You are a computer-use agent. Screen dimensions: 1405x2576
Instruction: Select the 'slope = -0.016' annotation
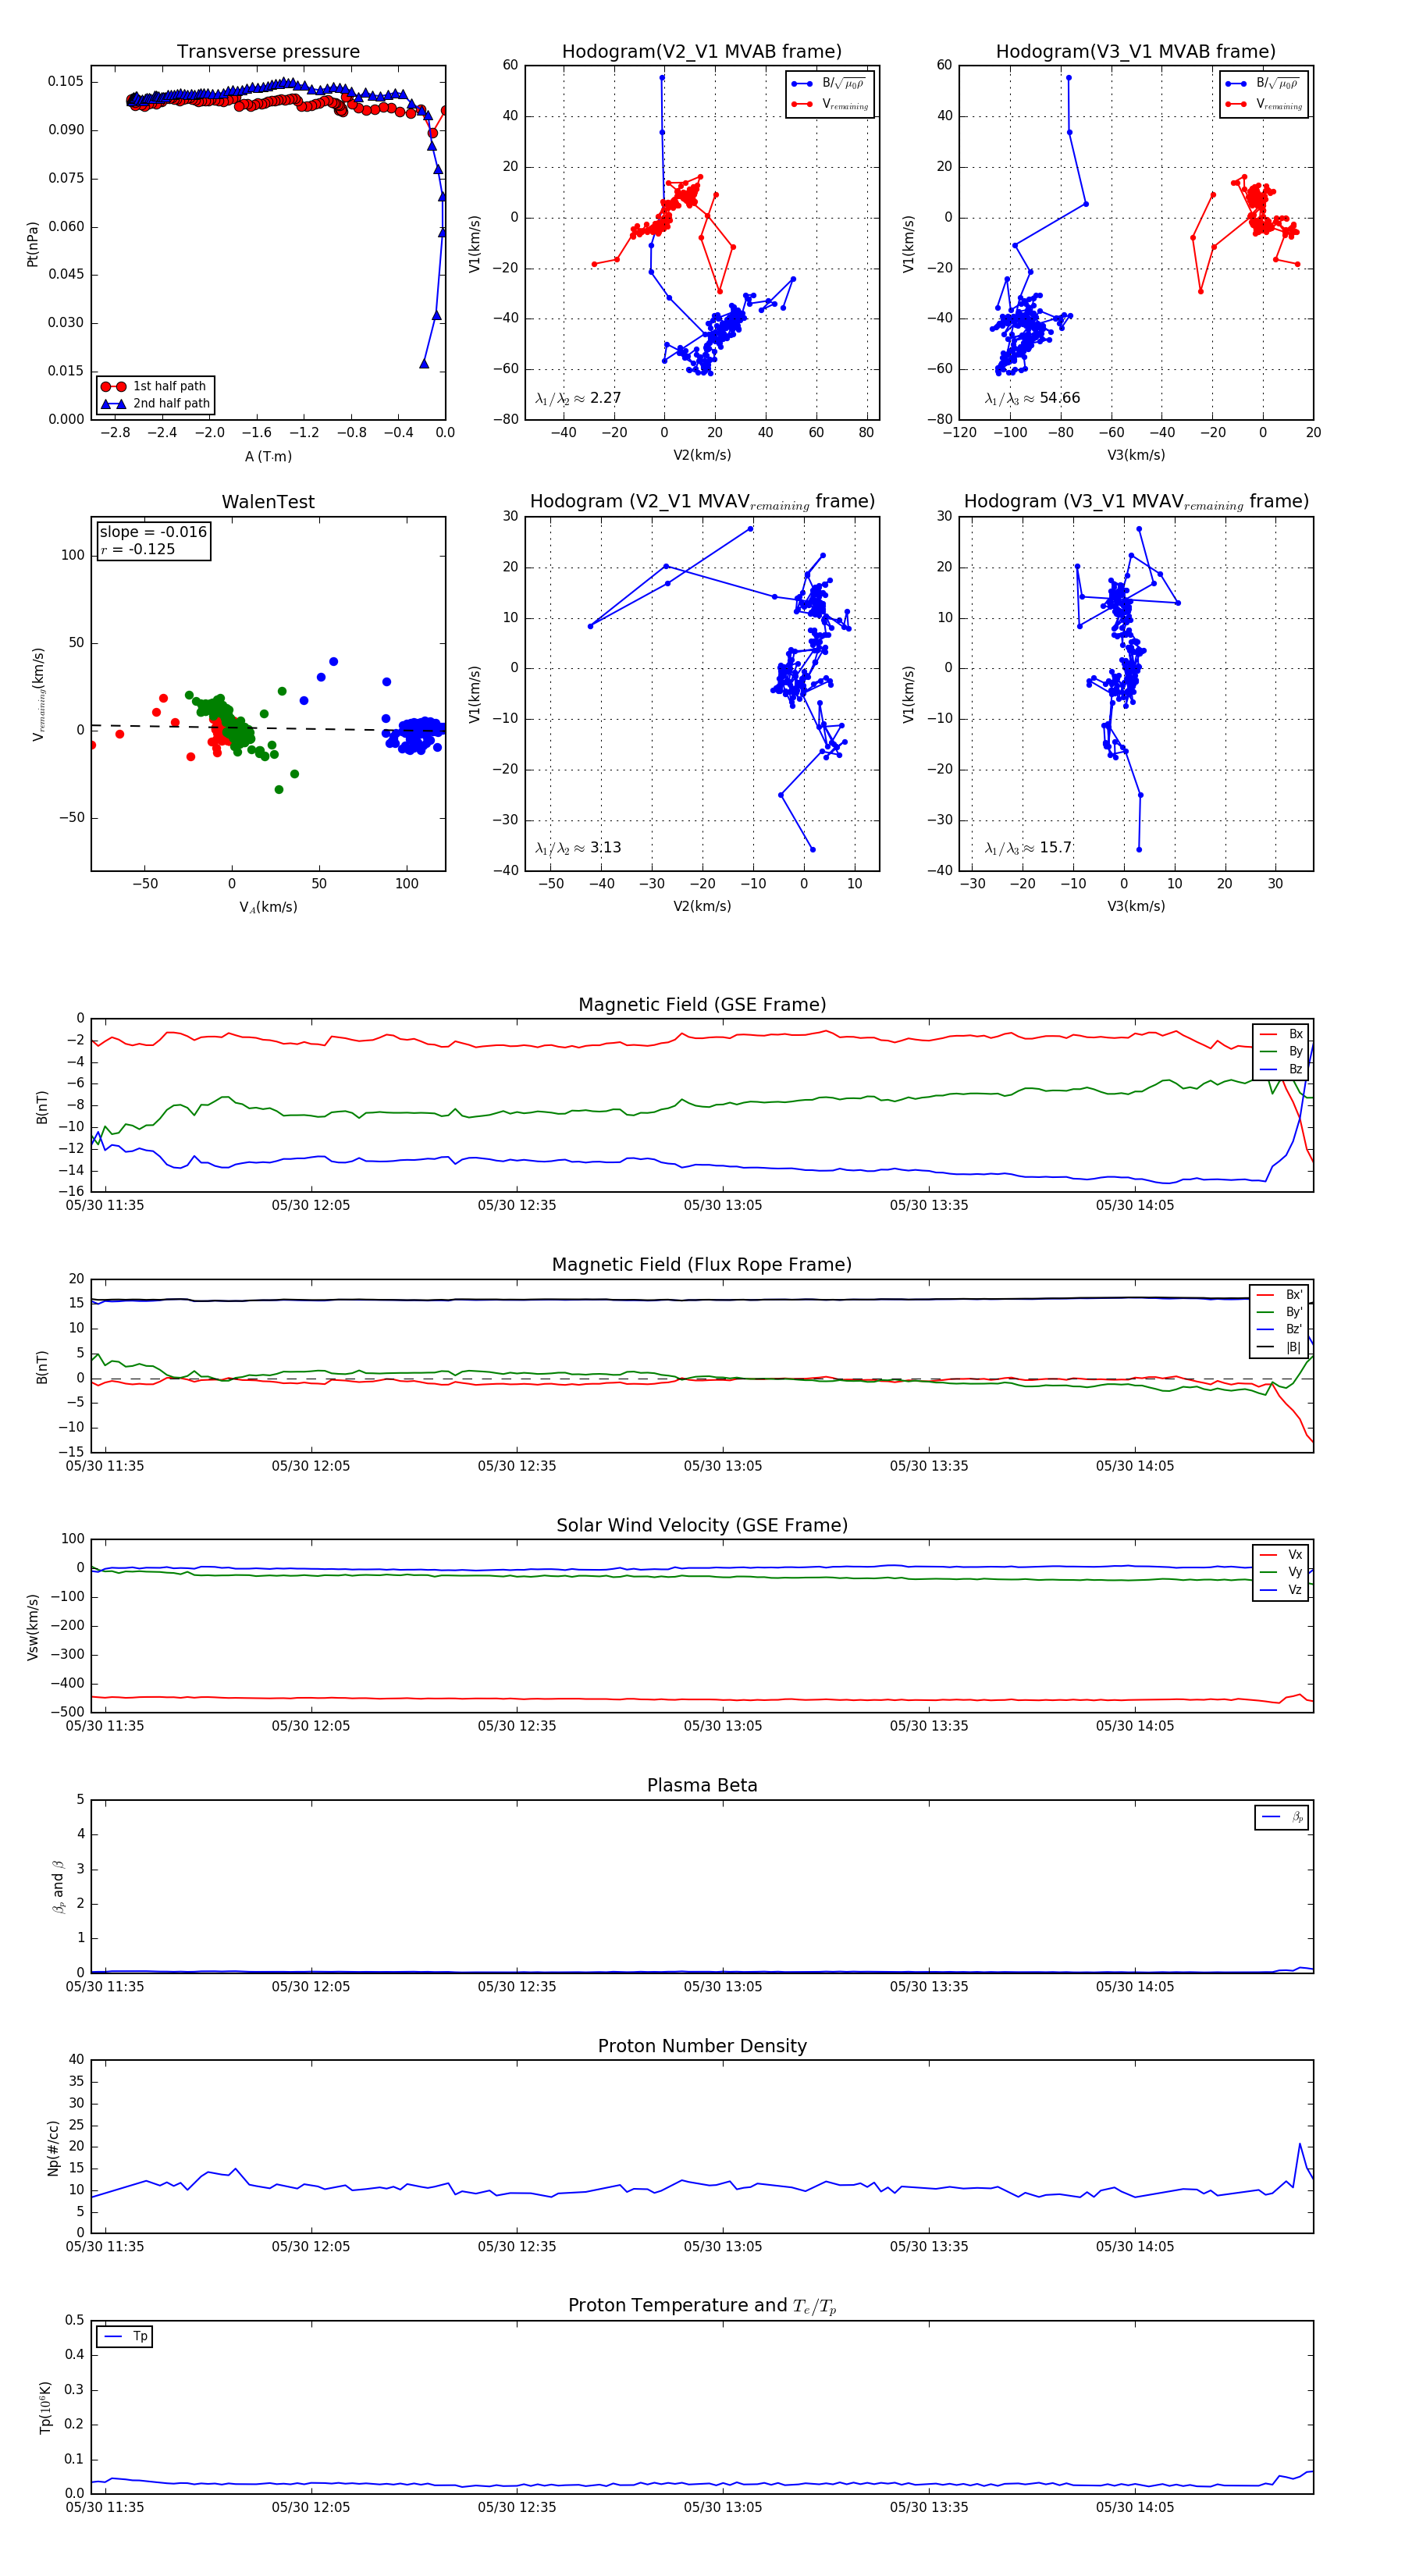tap(153, 532)
